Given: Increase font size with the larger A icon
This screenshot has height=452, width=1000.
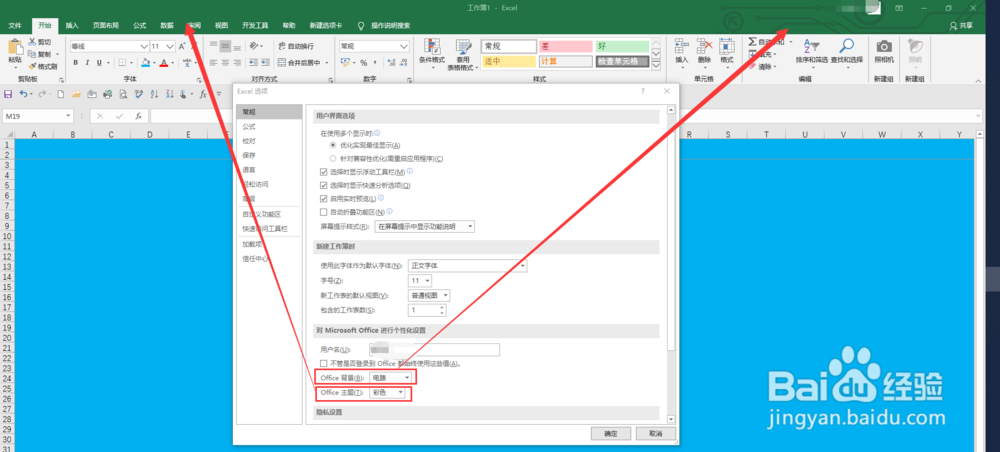Looking at the screenshot, I should pyautogui.click(x=182, y=47).
